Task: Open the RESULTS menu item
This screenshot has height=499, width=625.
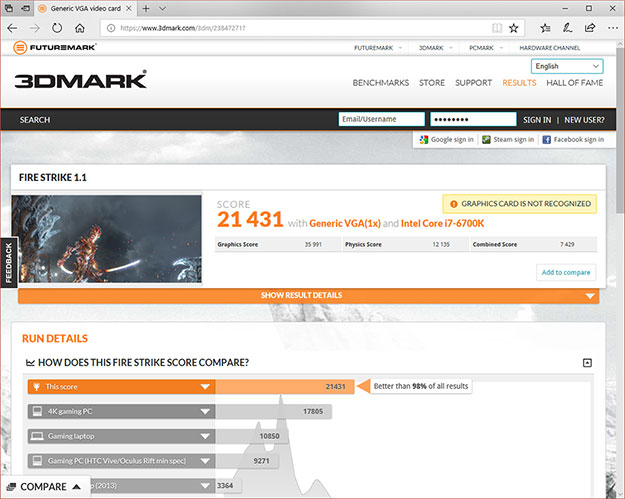Action: coord(519,83)
